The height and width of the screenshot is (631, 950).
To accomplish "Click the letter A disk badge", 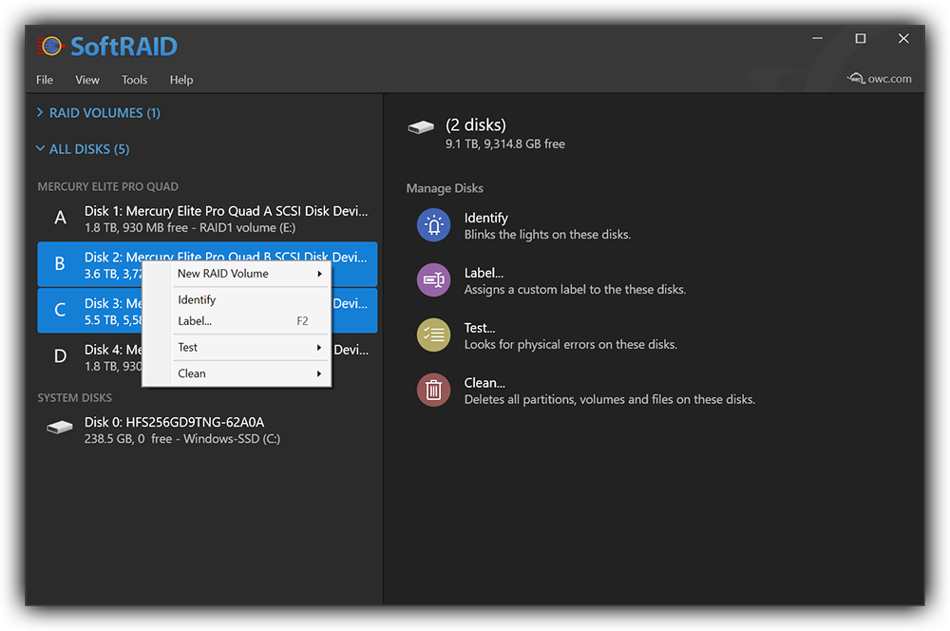I will 60,218.
